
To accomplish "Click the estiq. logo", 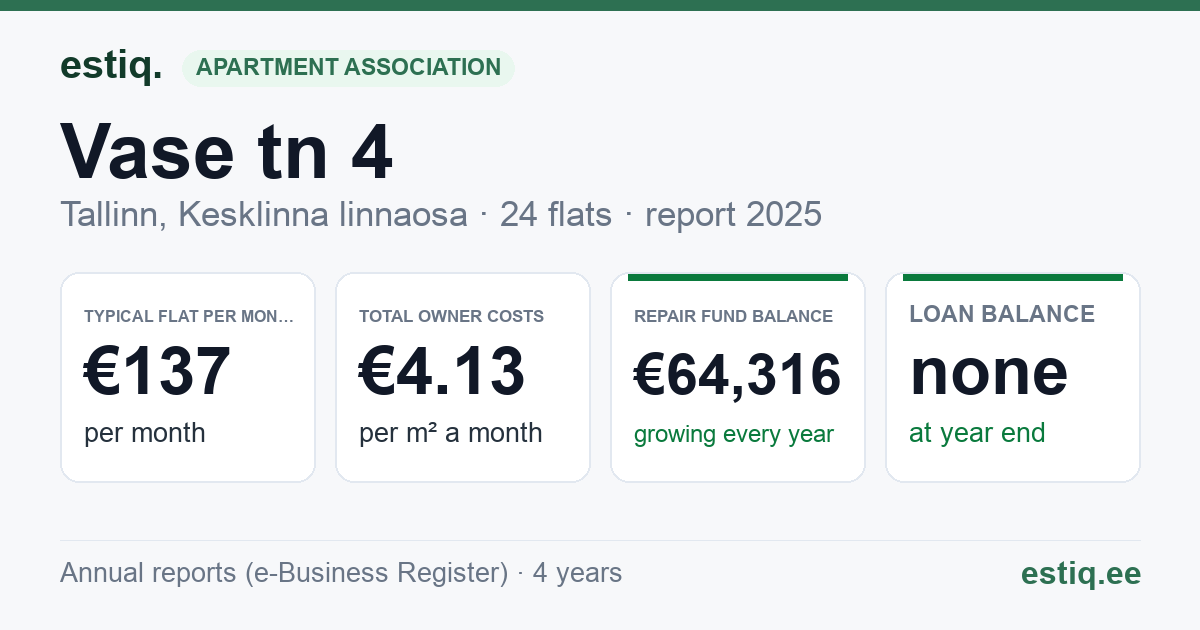I will [111, 66].
